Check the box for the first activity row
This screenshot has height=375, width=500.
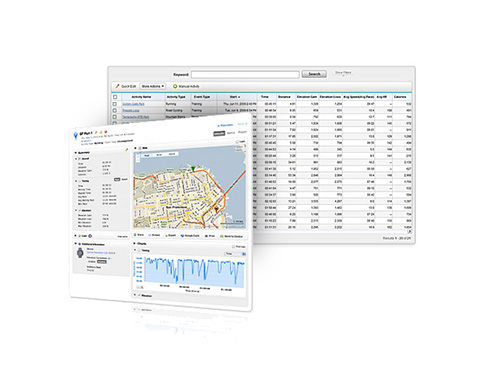[115, 104]
